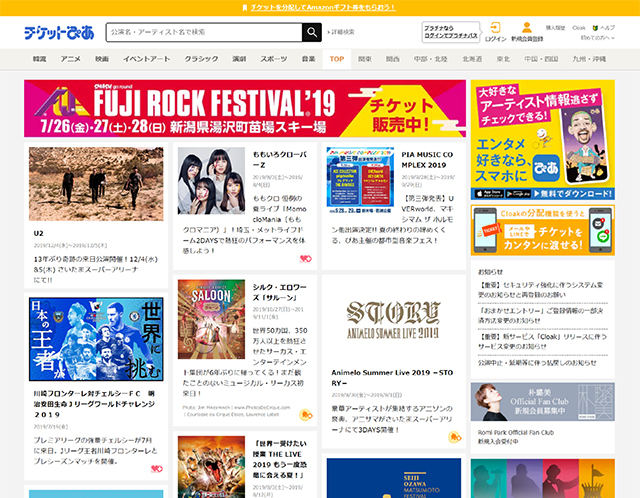This screenshot has height=498, width=640.
Task: Open the U2 event title link
Action: pyautogui.click(x=39, y=233)
